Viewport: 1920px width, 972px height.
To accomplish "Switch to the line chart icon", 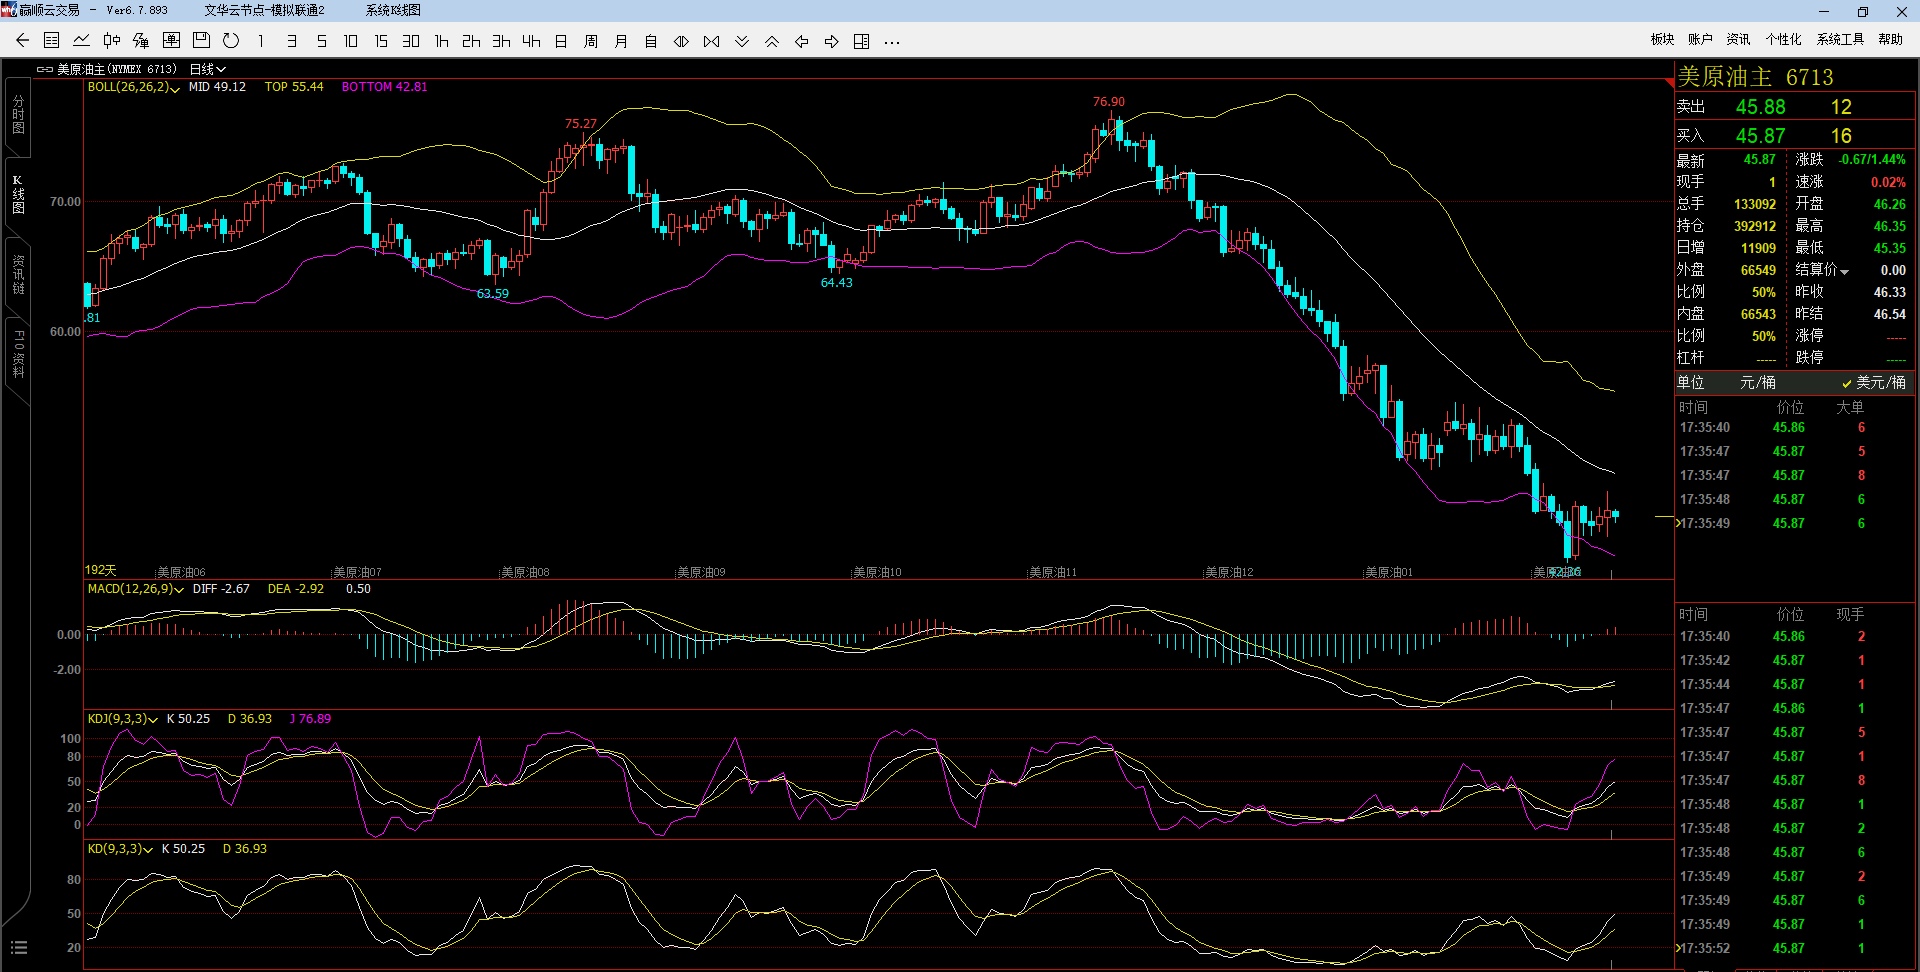I will (x=82, y=41).
